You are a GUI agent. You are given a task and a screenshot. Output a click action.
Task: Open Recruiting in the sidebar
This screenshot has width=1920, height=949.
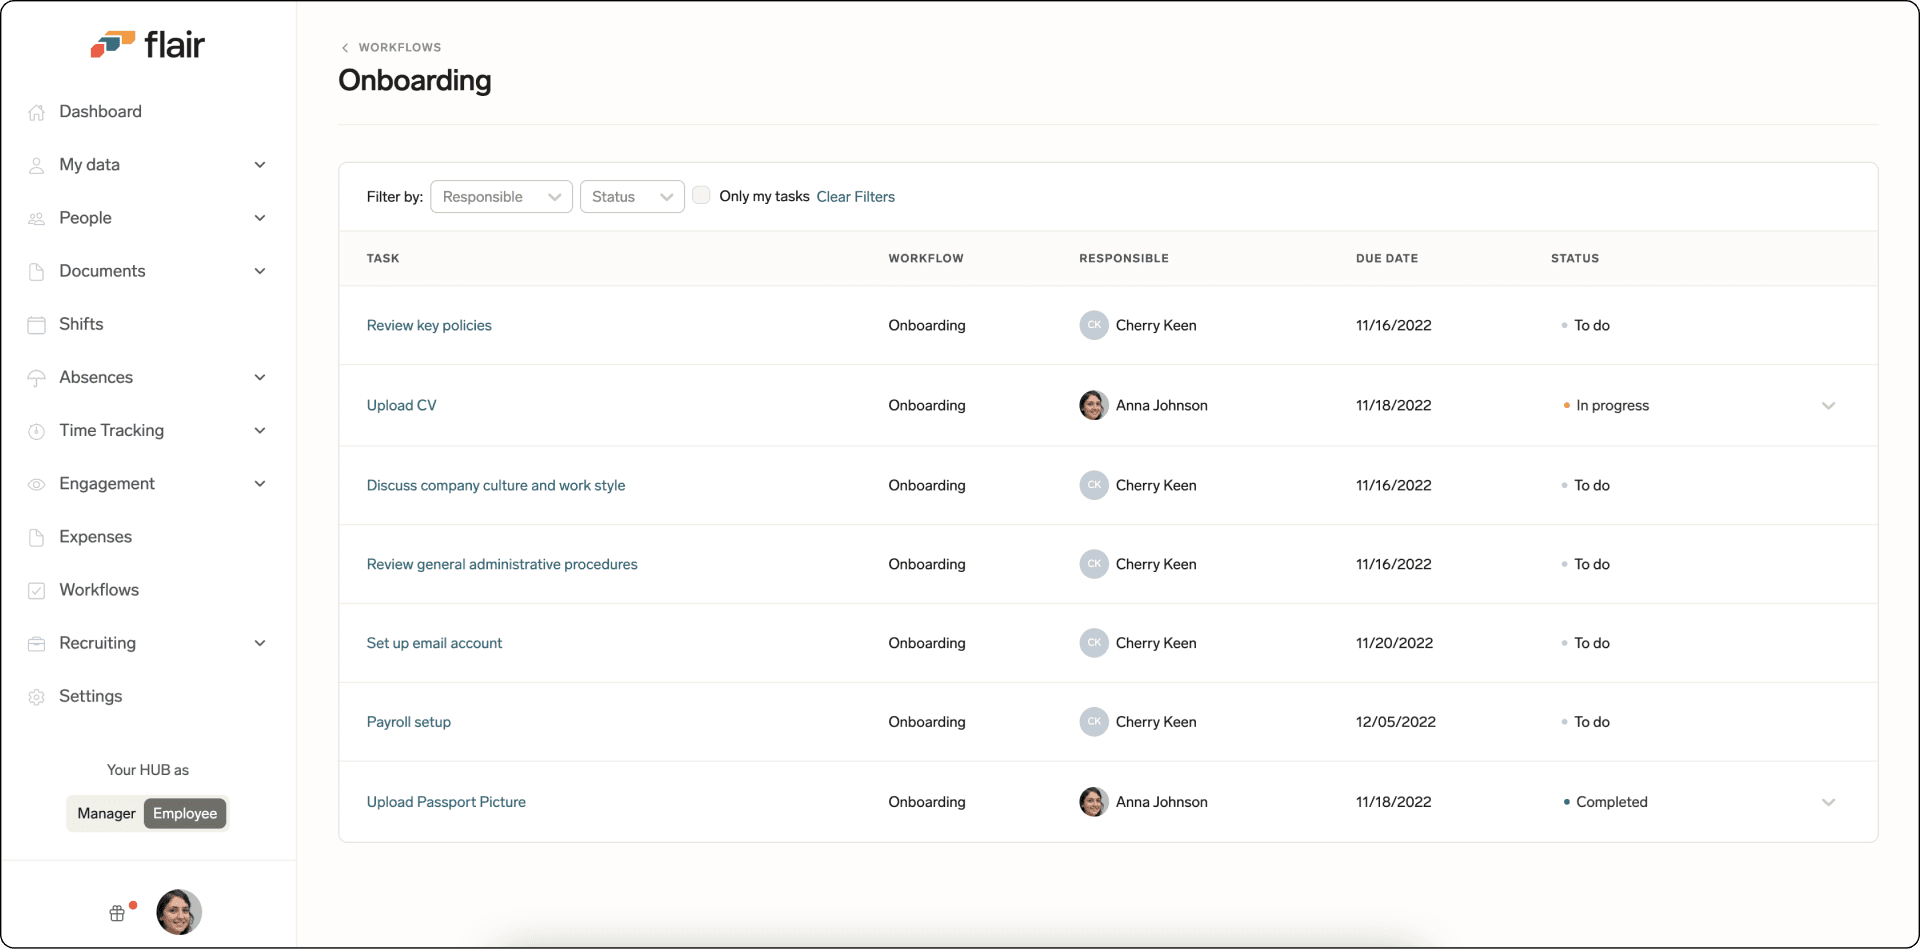(x=97, y=643)
